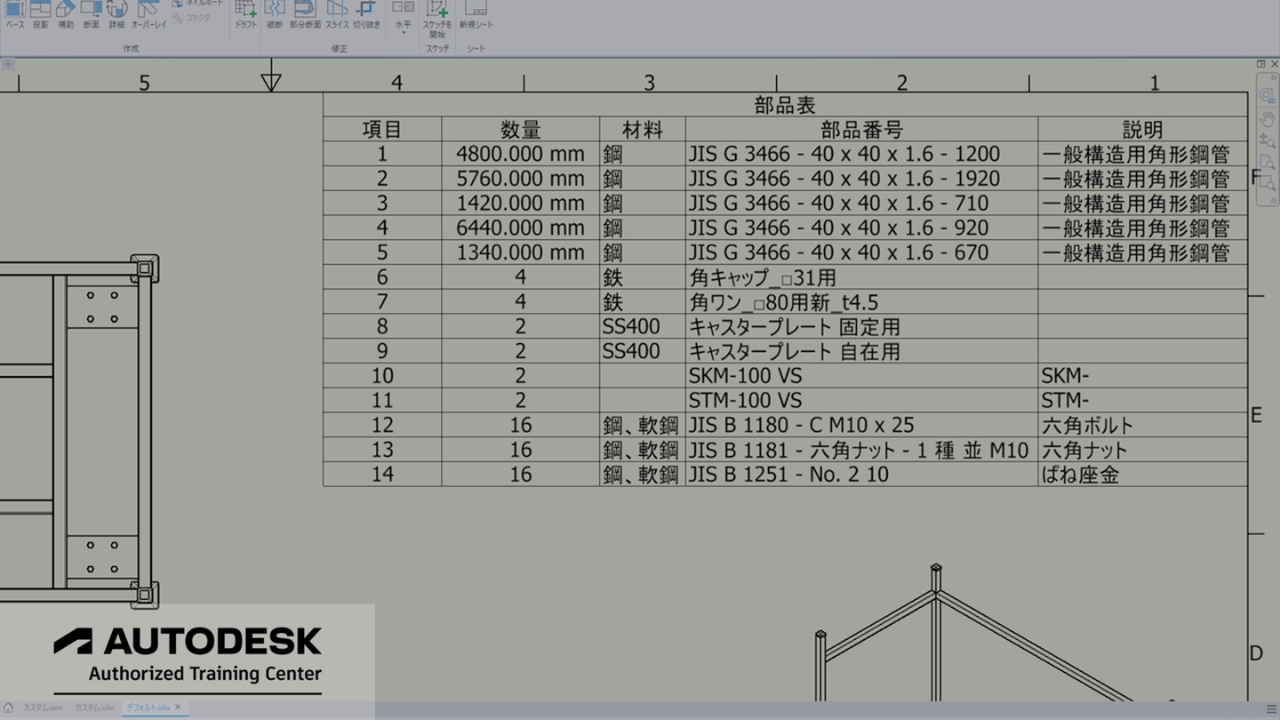Create a 新規シート (New sheet)
Screen dimensions: 1280x720
point(476,15)
